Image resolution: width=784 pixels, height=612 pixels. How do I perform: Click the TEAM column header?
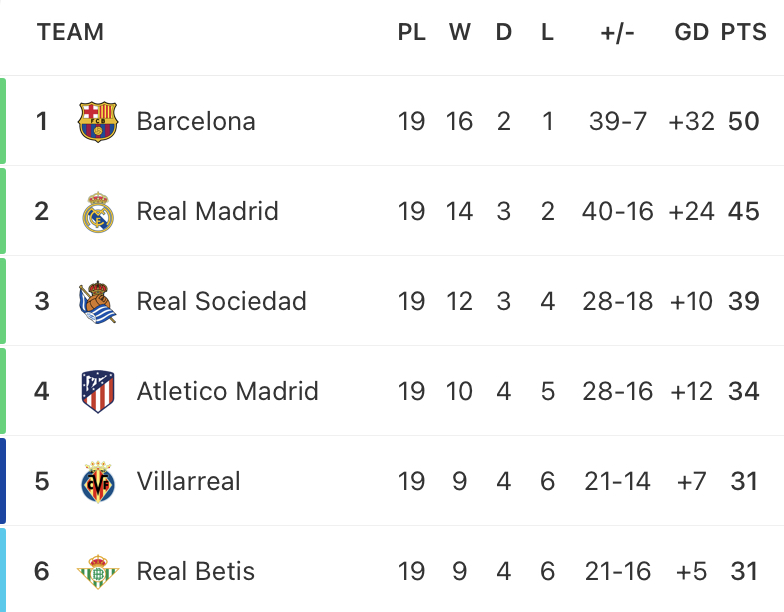coord(70,32)
